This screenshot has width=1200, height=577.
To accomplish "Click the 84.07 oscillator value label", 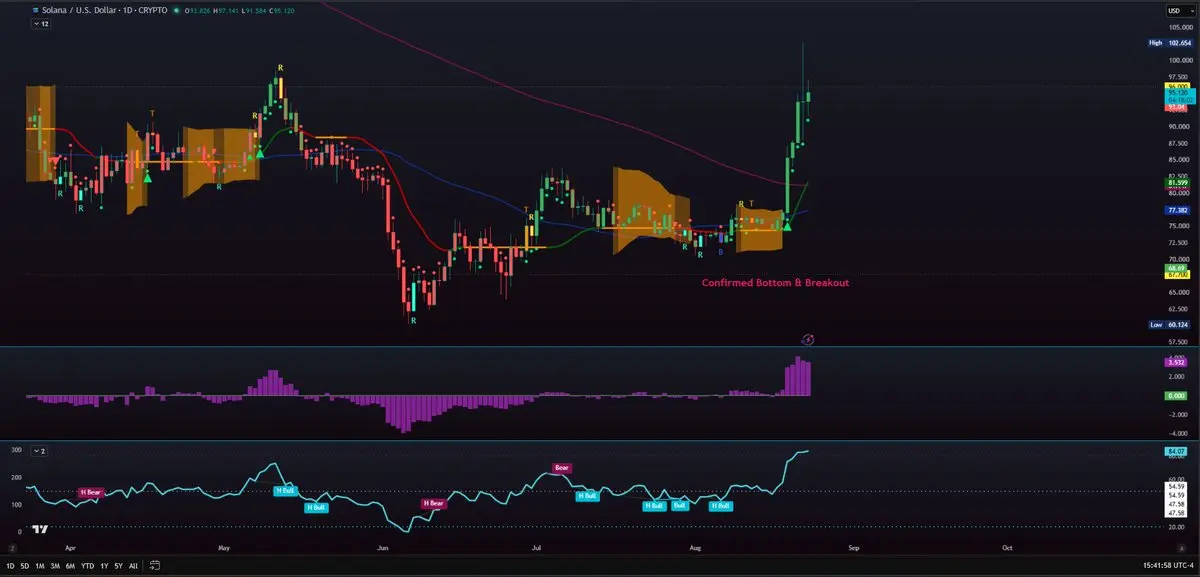I will pos(1174,452).
